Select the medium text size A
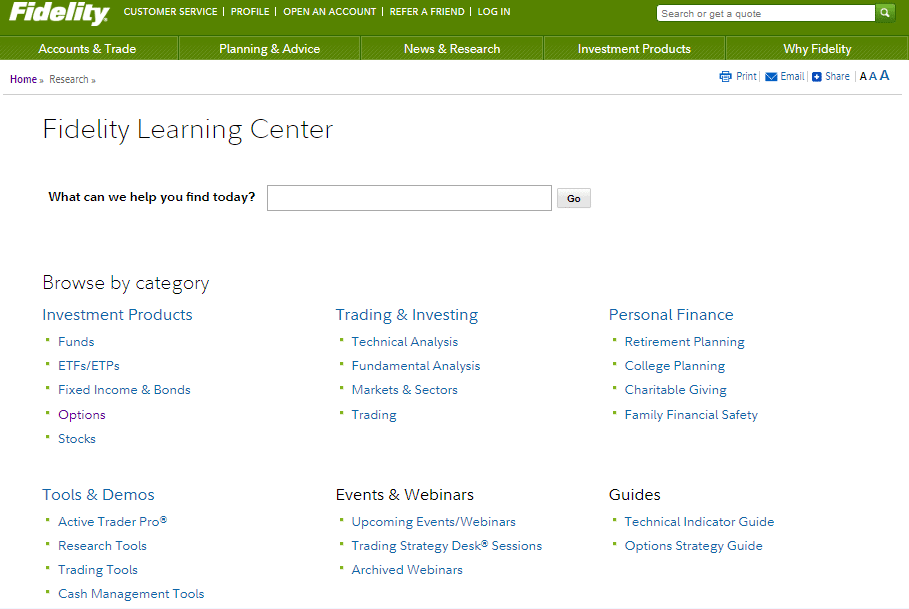Screen dimensions: 909x609 pyautogui.click(x=873, y=76)
